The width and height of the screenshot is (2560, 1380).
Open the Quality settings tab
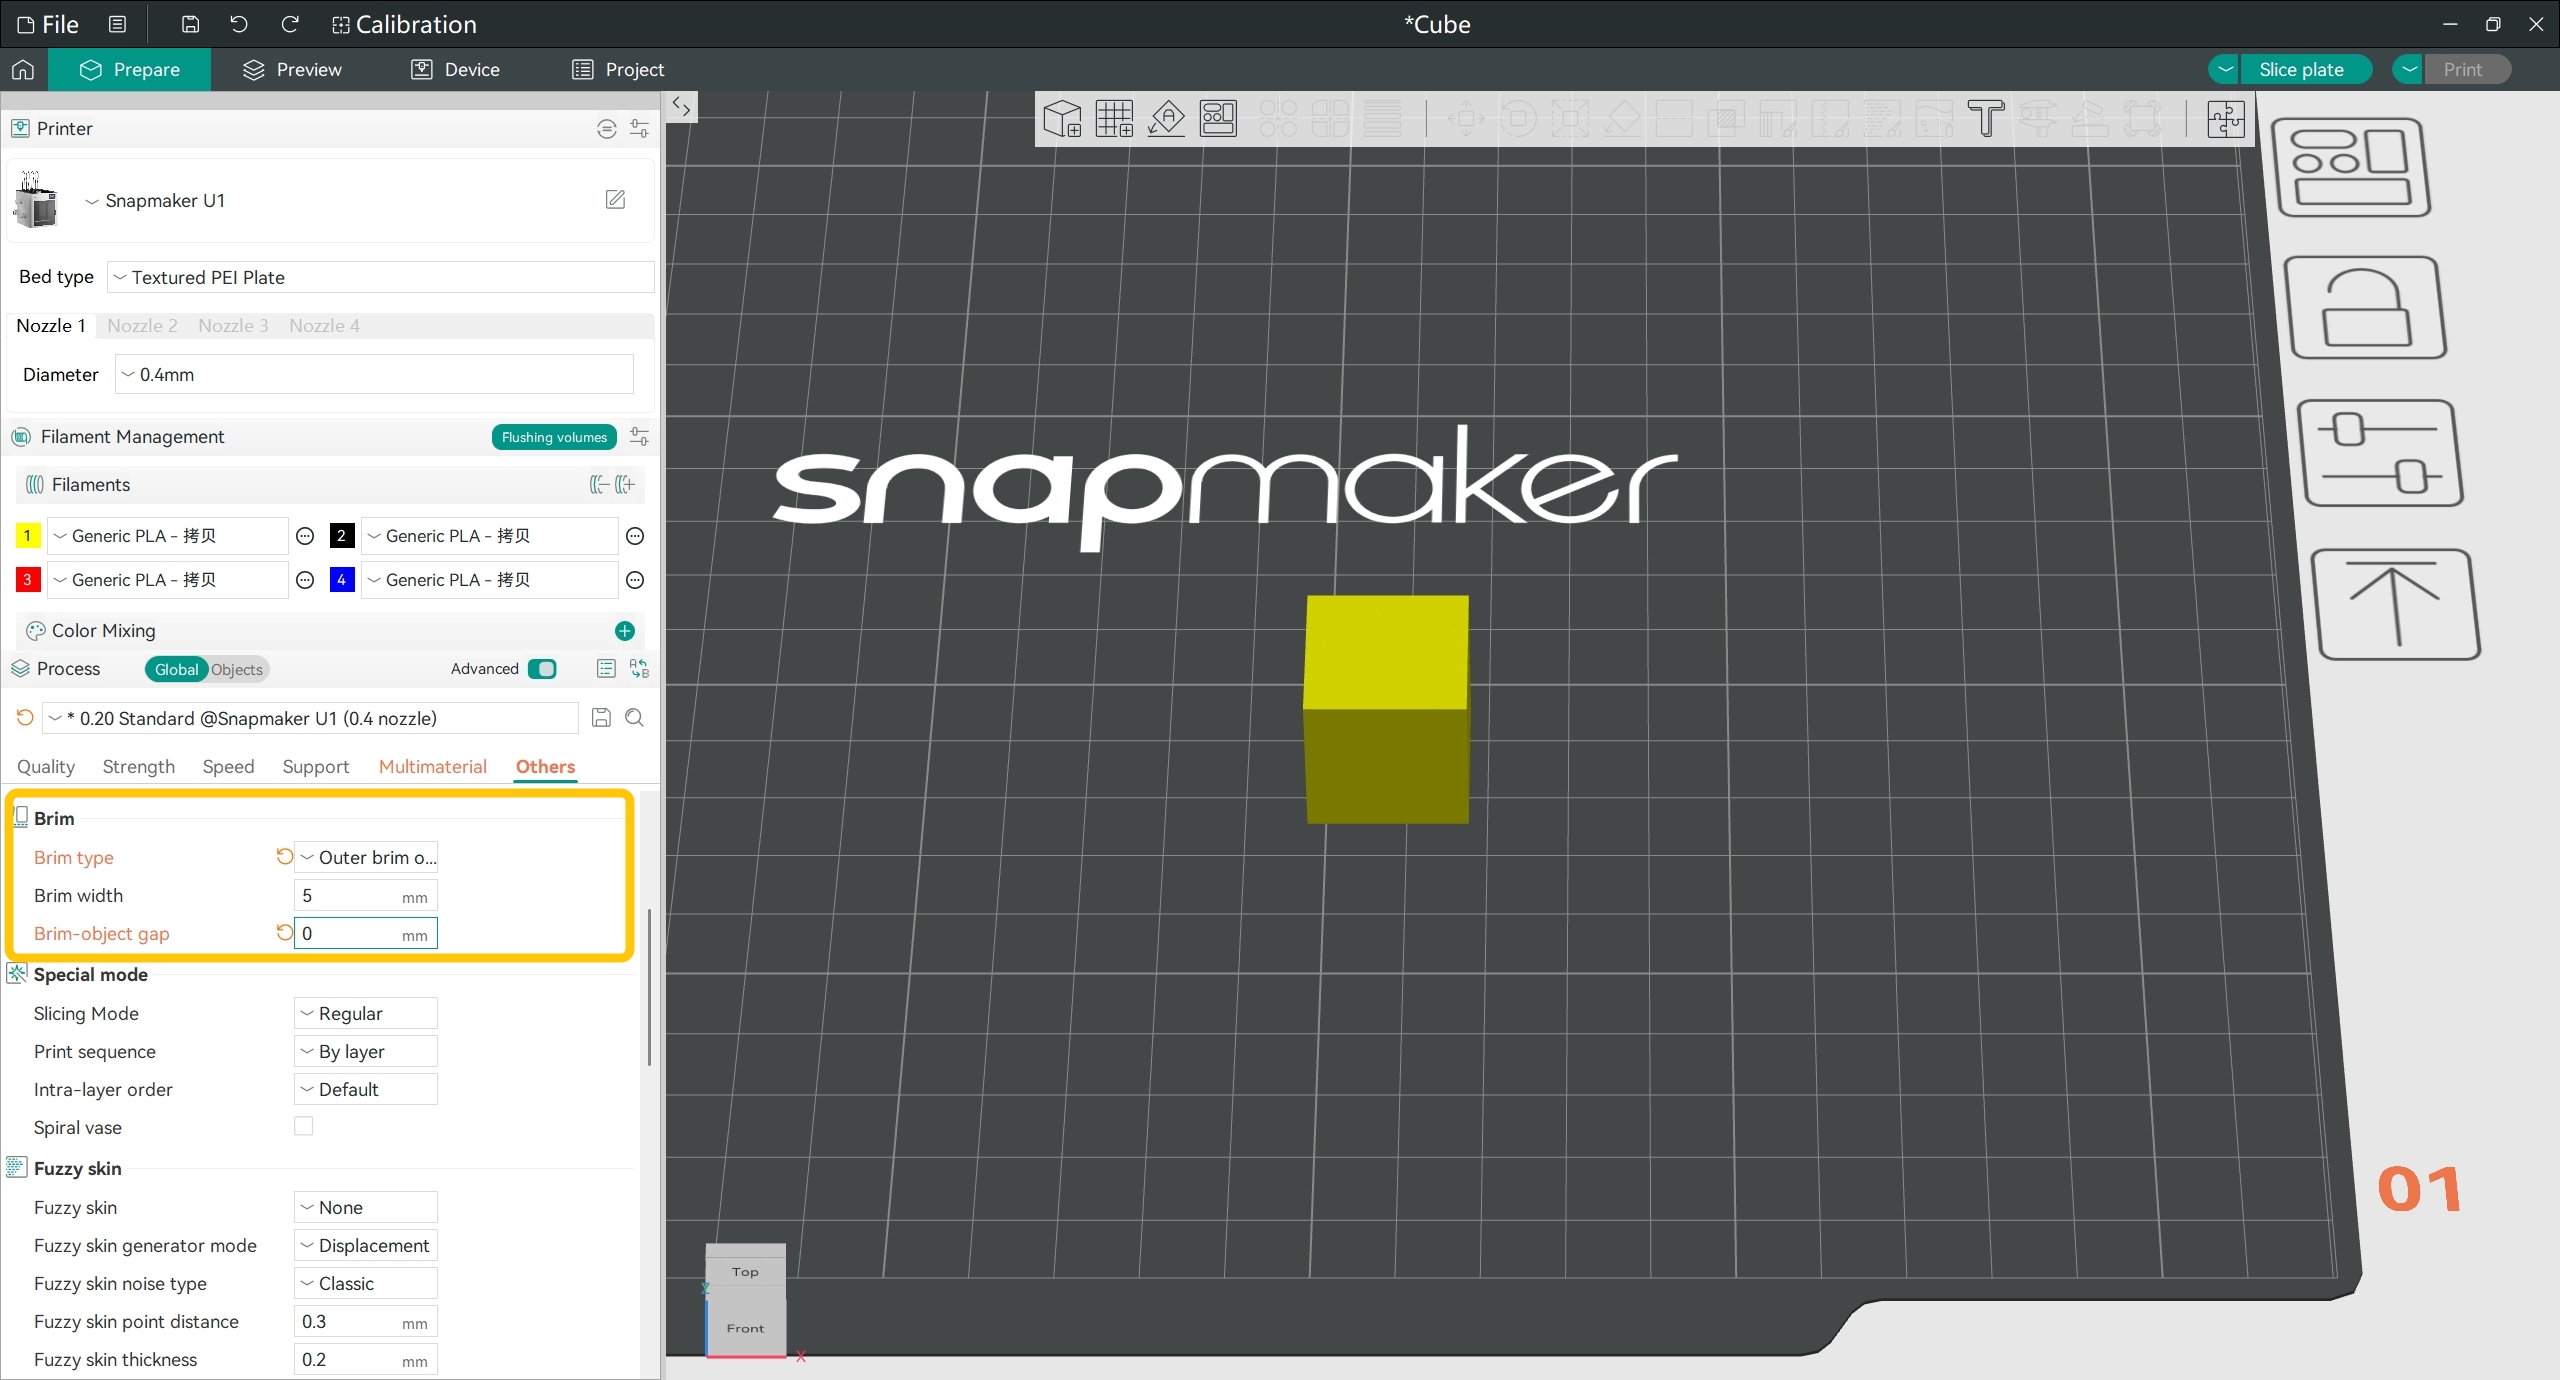(46, 767)
